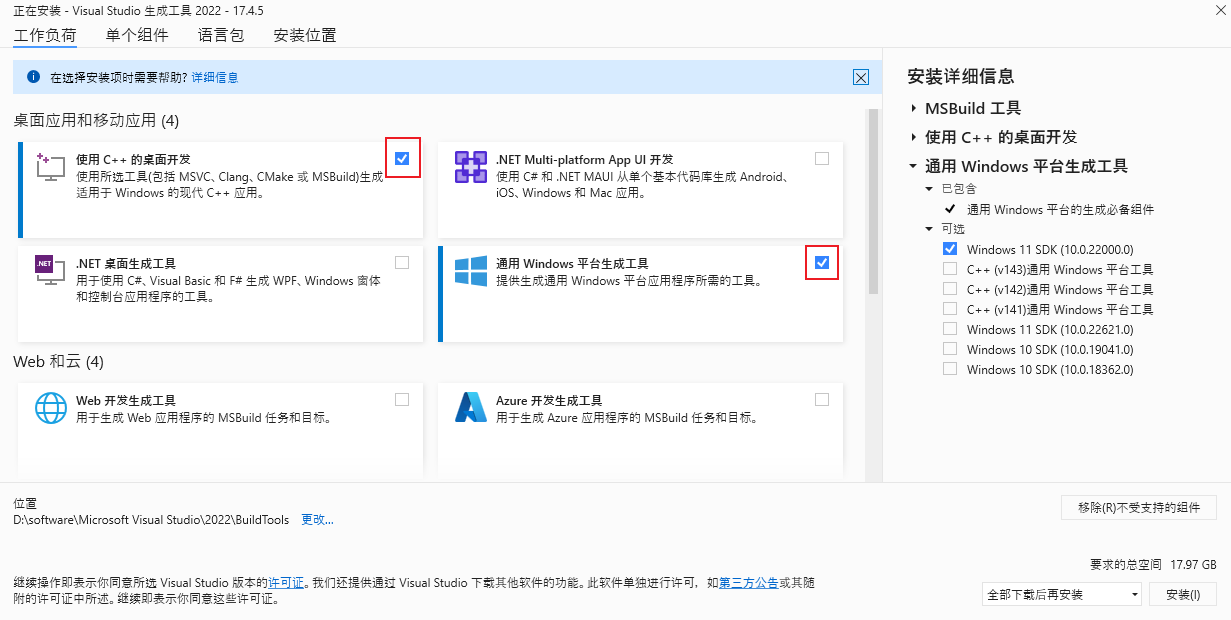Close the help banner with X

point(860,77)
